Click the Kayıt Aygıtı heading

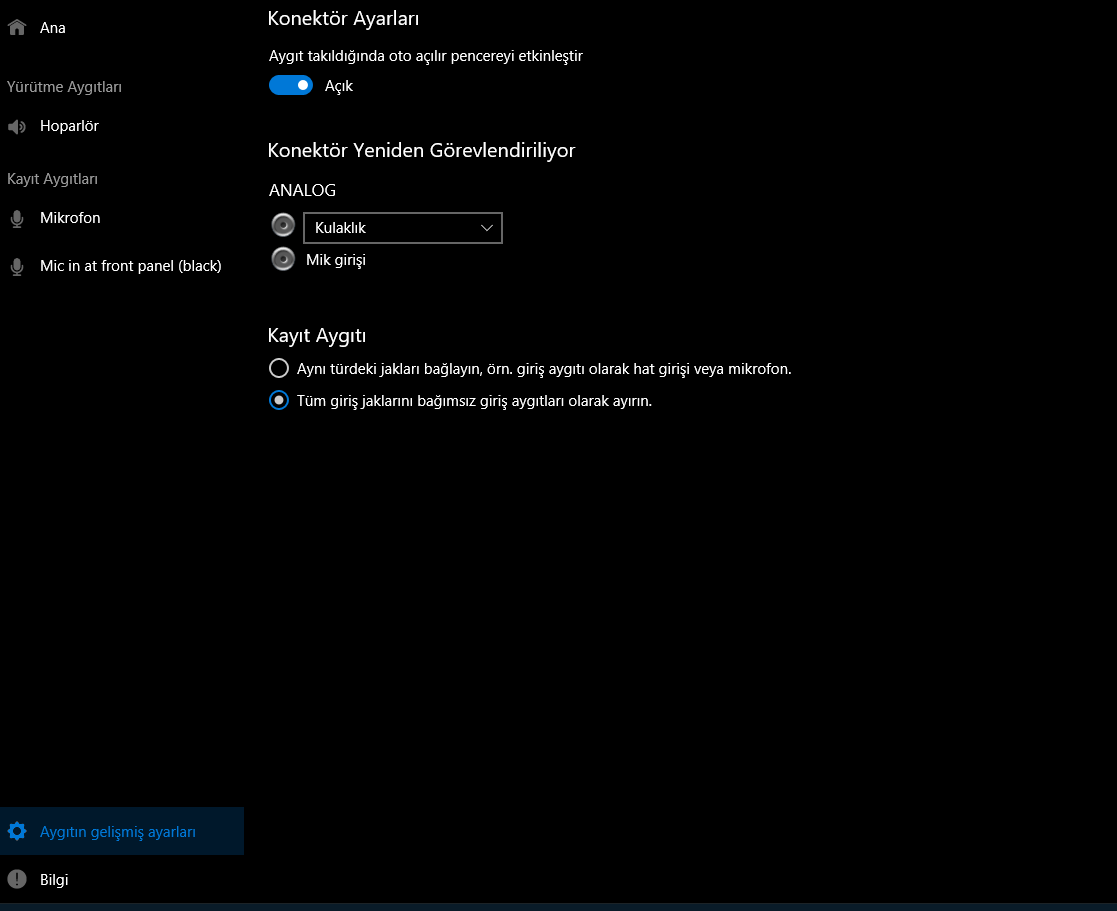[317, 335]
